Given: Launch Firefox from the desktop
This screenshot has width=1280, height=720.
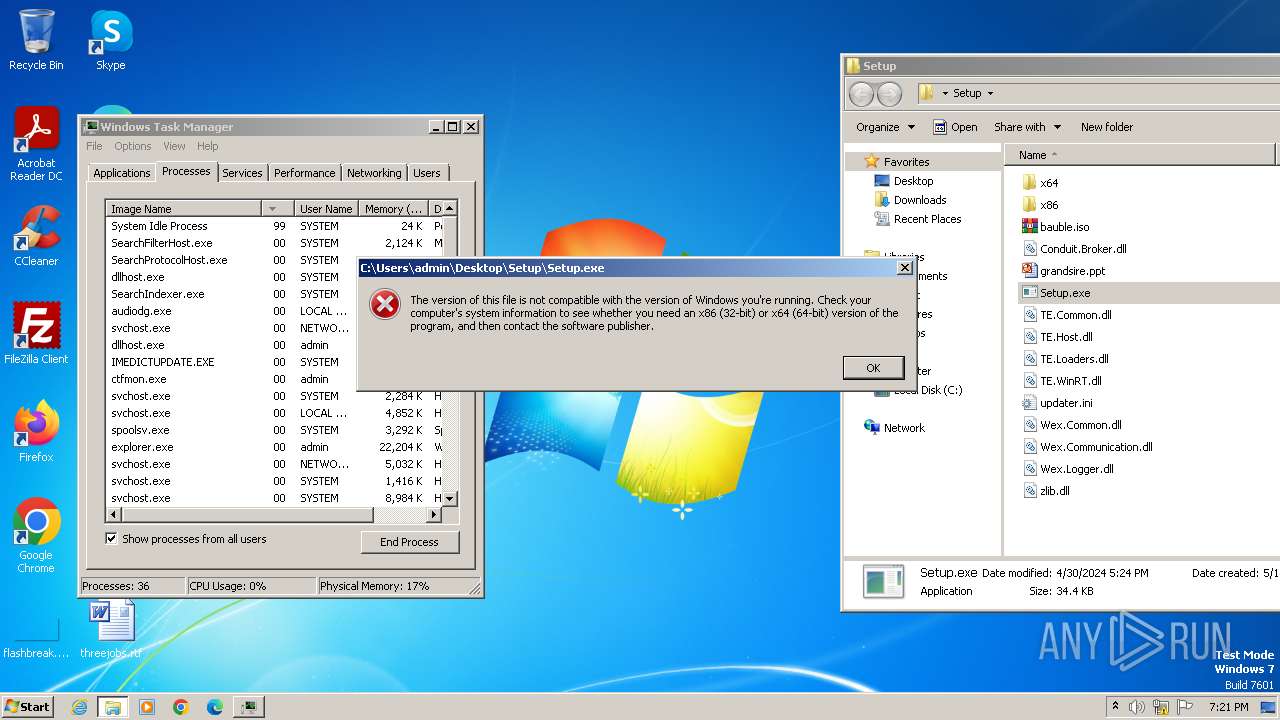Looking at the screenshot, I should [36, 432].
